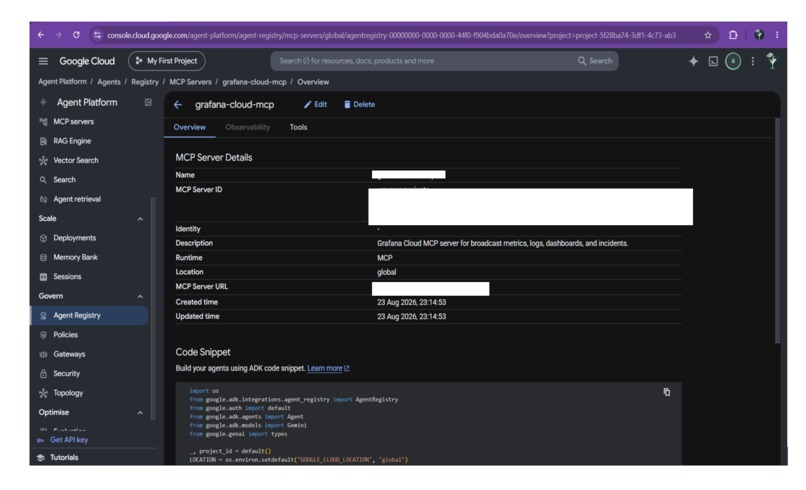The height and width of the screenshot is (490, 806).
Task: Open Gateways in the sidebar
Action: point(69,354)
